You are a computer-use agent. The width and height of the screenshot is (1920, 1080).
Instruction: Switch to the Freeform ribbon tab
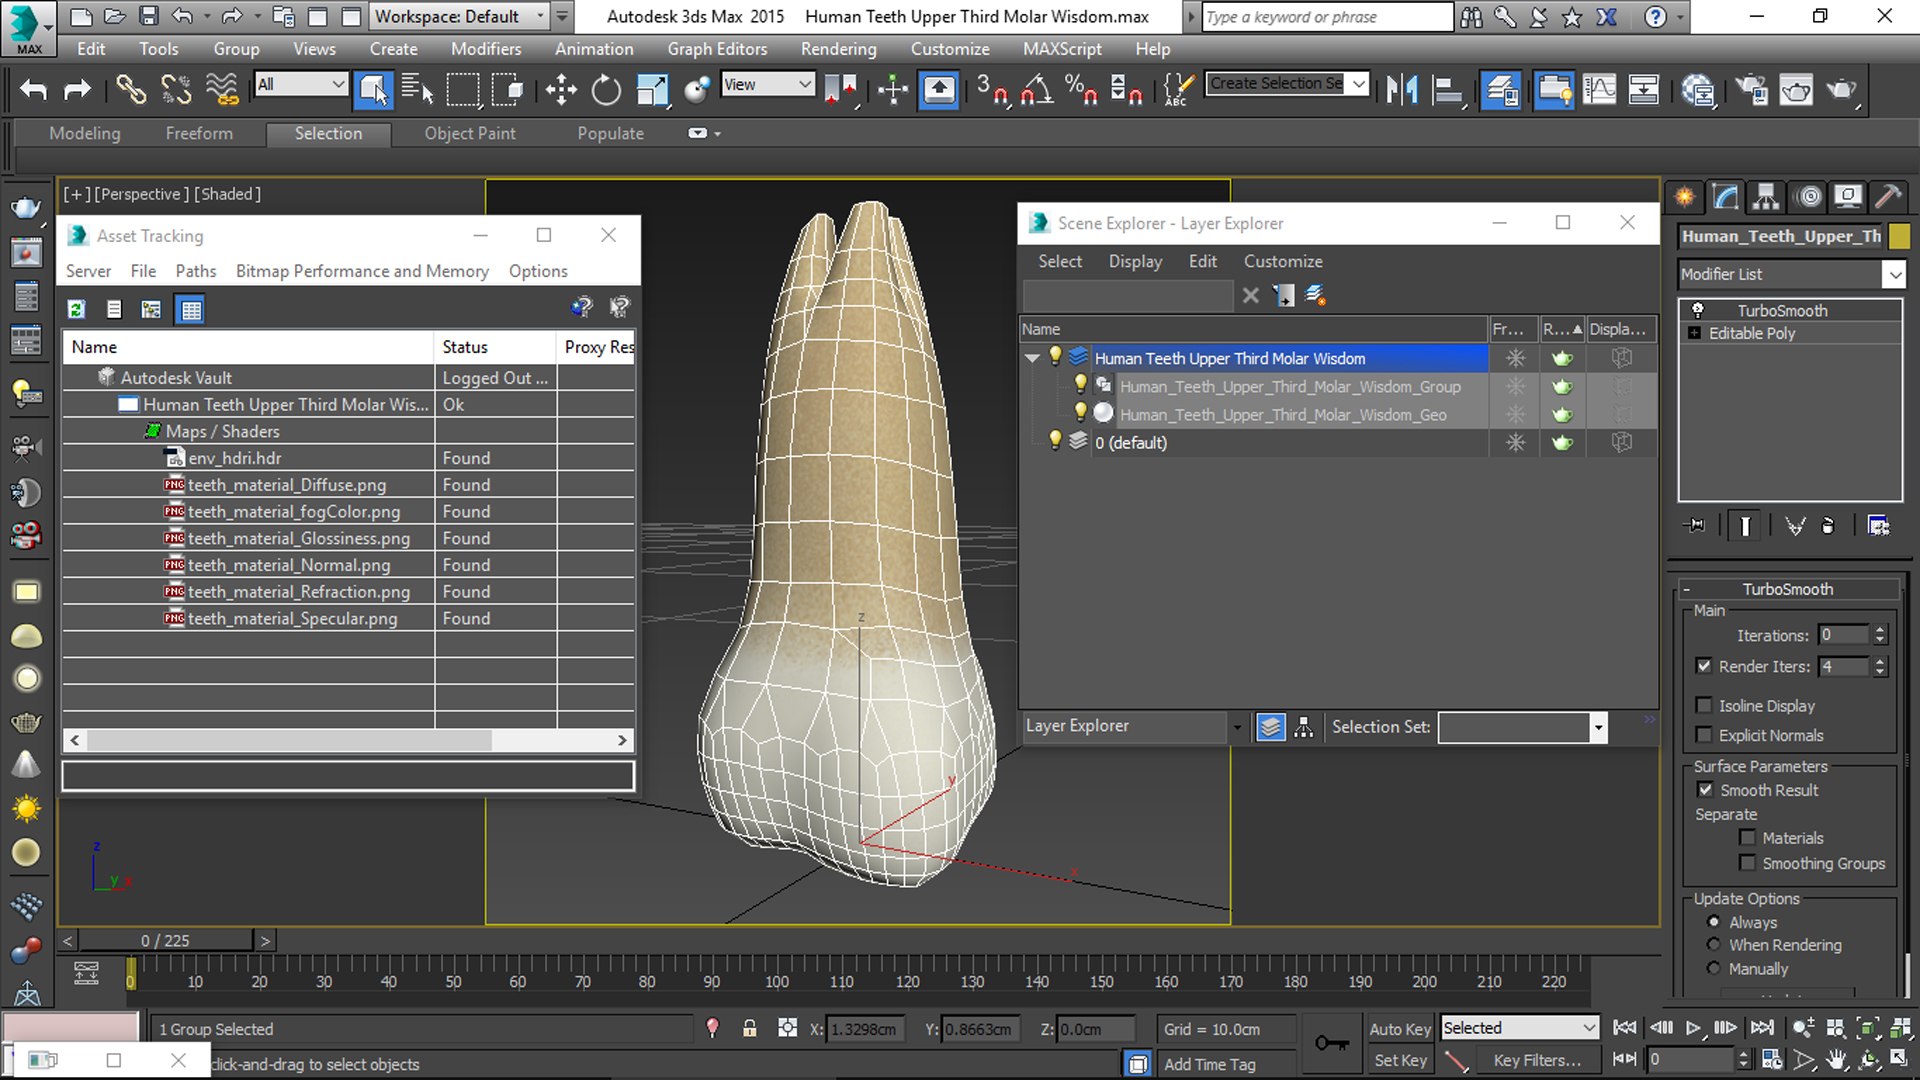click(199, 133)
